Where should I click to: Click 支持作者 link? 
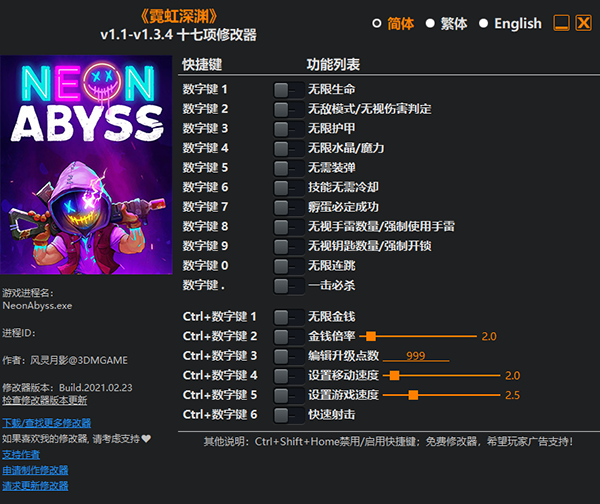click(21, 455)
